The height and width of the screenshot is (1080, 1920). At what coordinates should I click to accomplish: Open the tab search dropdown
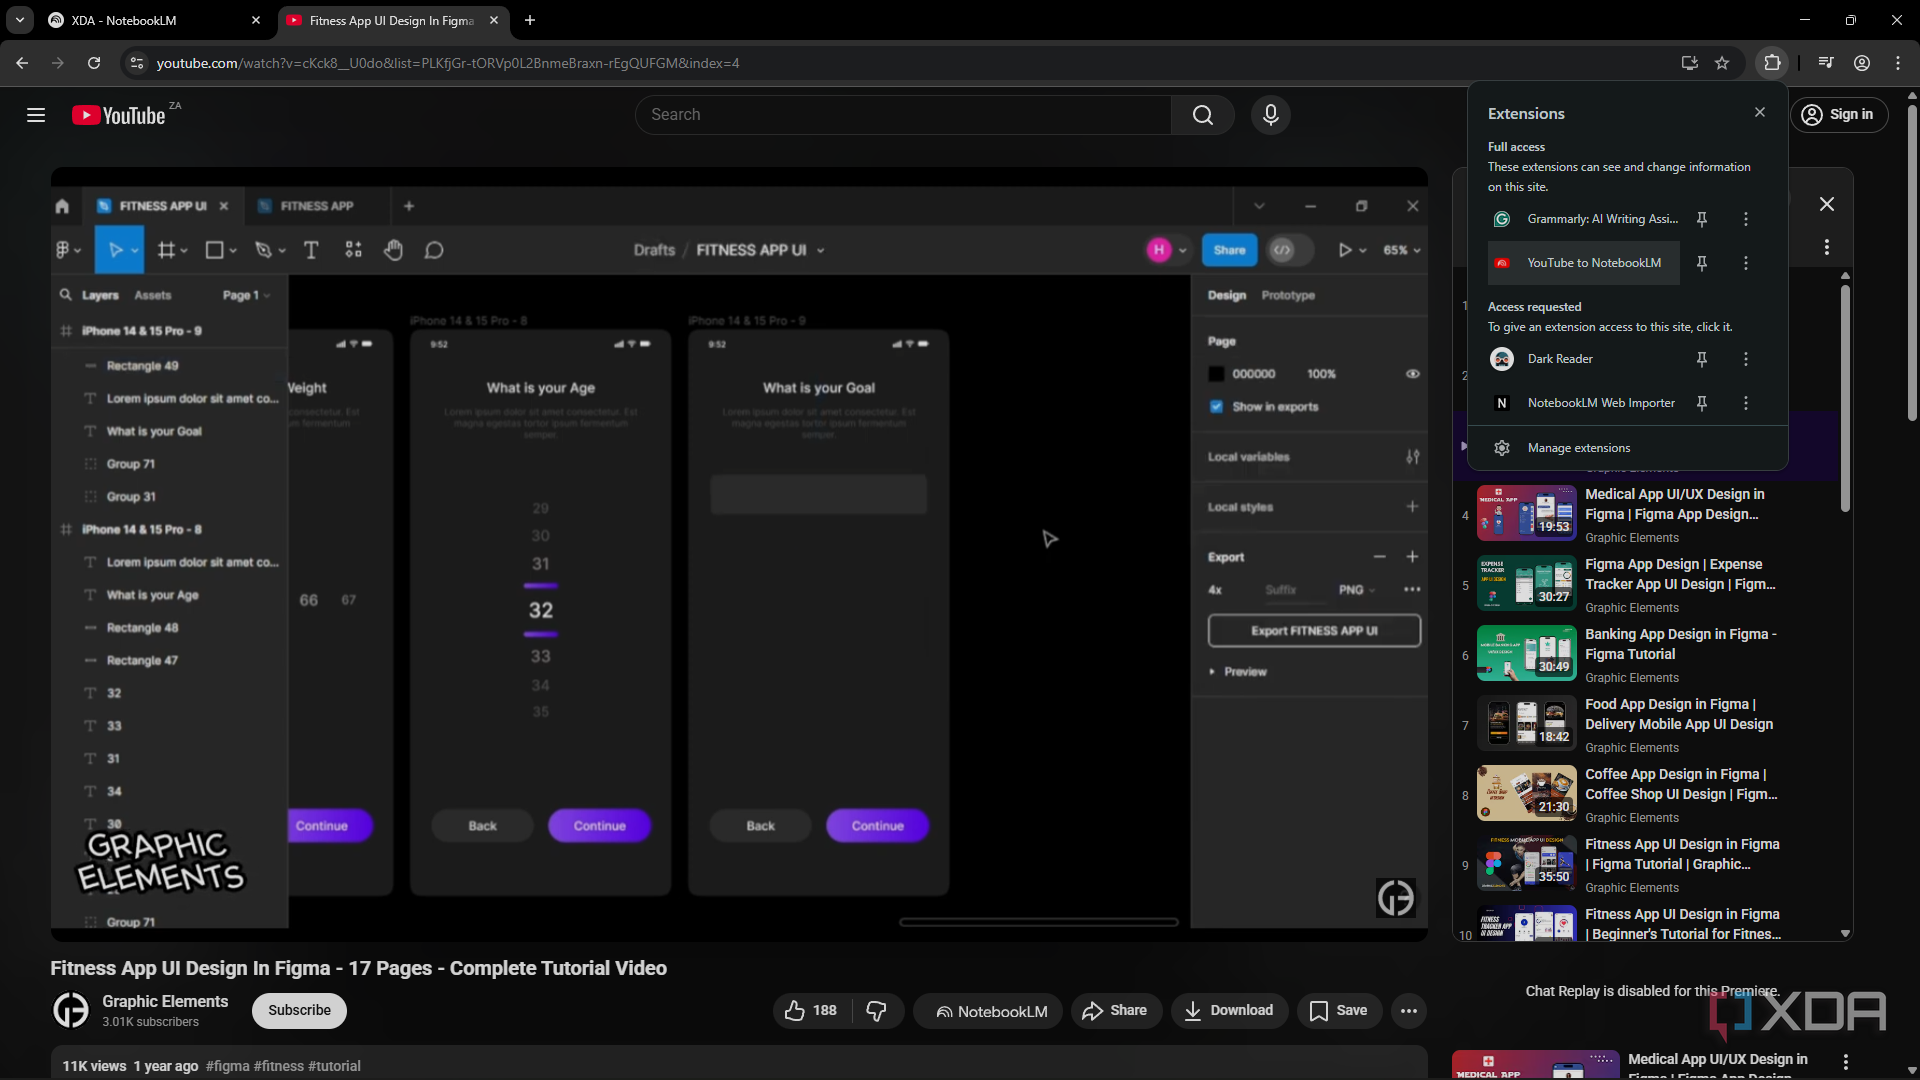click(19, 20)
